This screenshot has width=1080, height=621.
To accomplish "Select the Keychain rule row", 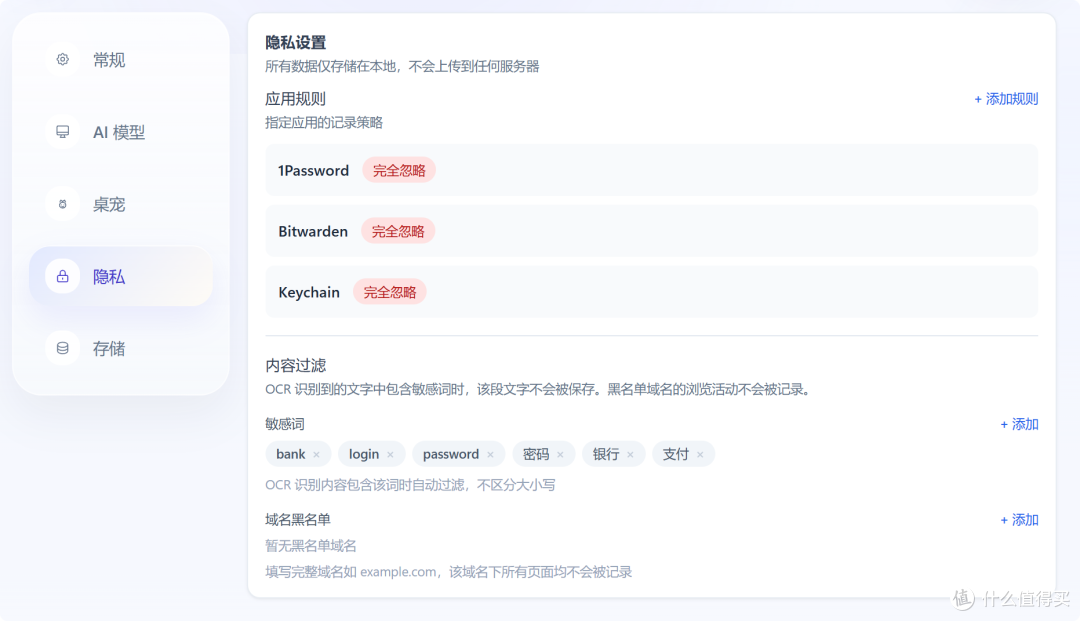I will pyautogui.click(x=652, y=292).
